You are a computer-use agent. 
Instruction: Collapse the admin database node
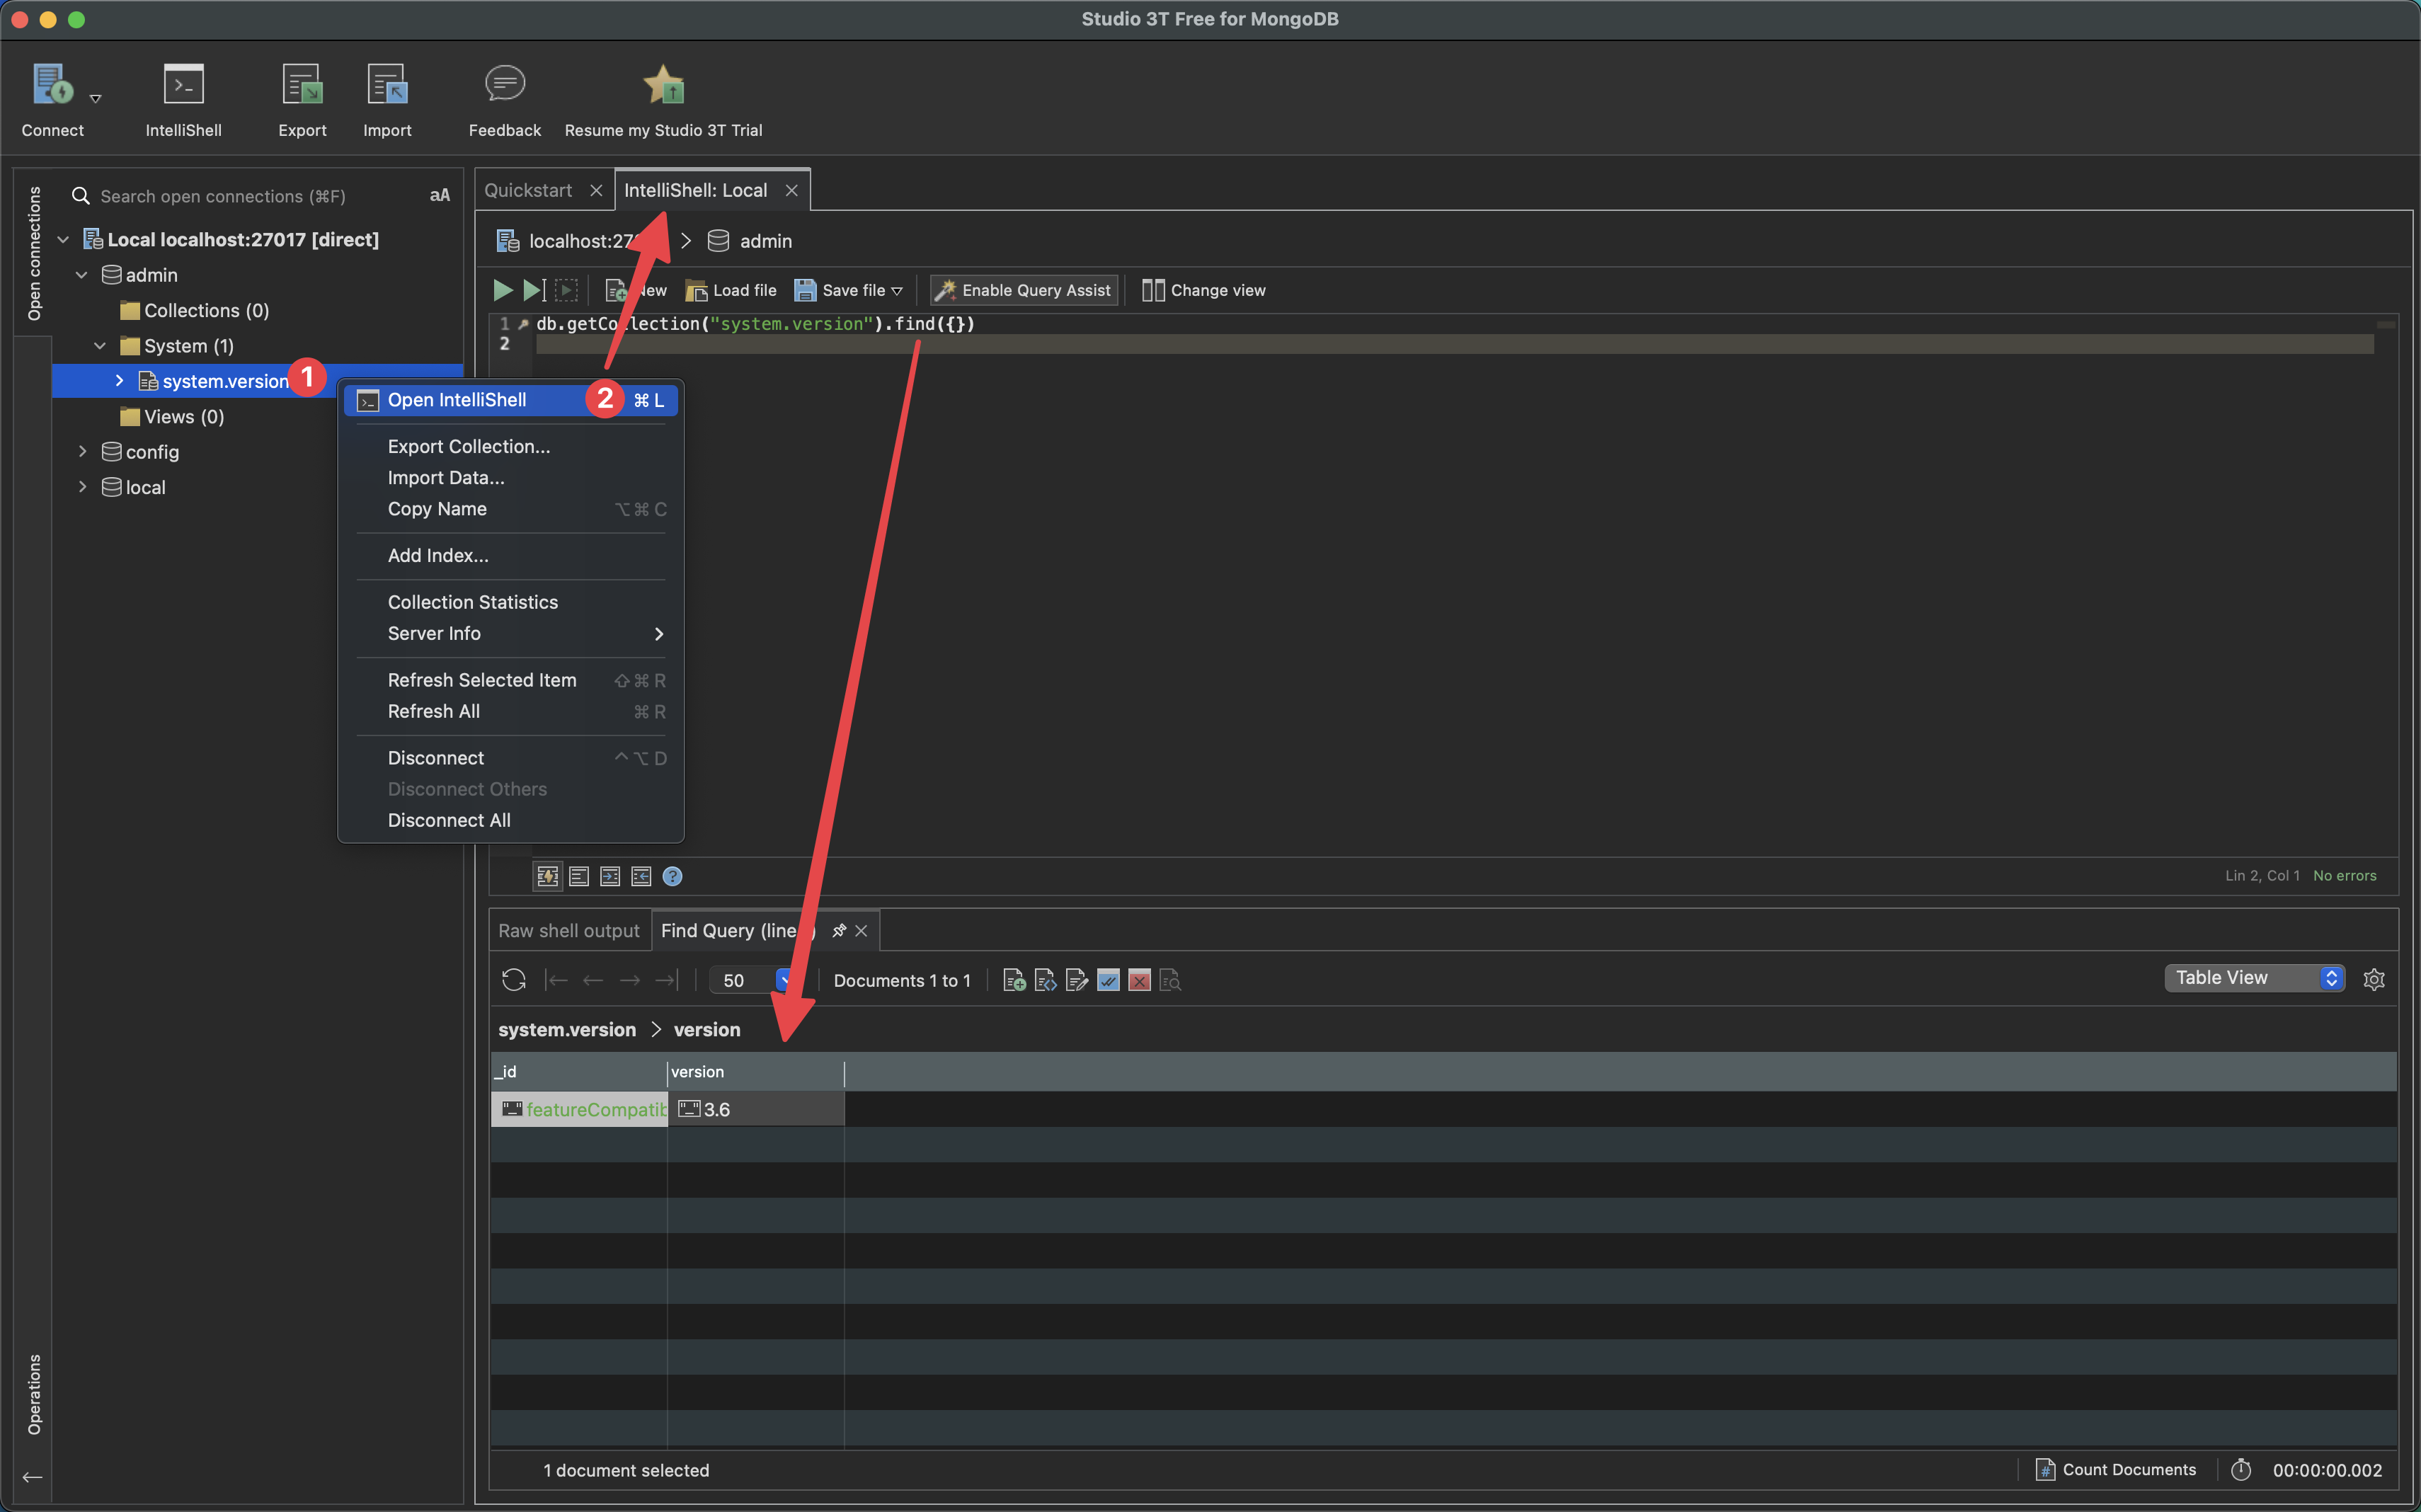click(82, 274)
